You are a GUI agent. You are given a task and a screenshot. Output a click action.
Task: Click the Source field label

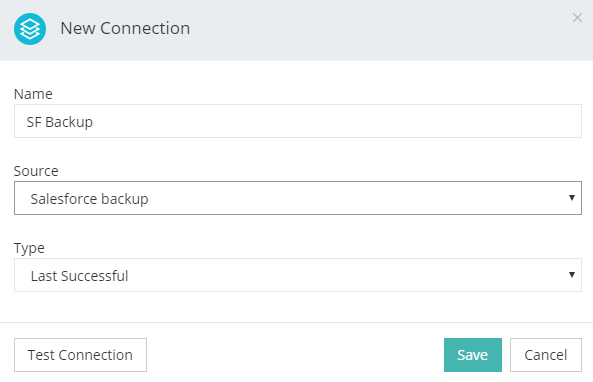36,171
